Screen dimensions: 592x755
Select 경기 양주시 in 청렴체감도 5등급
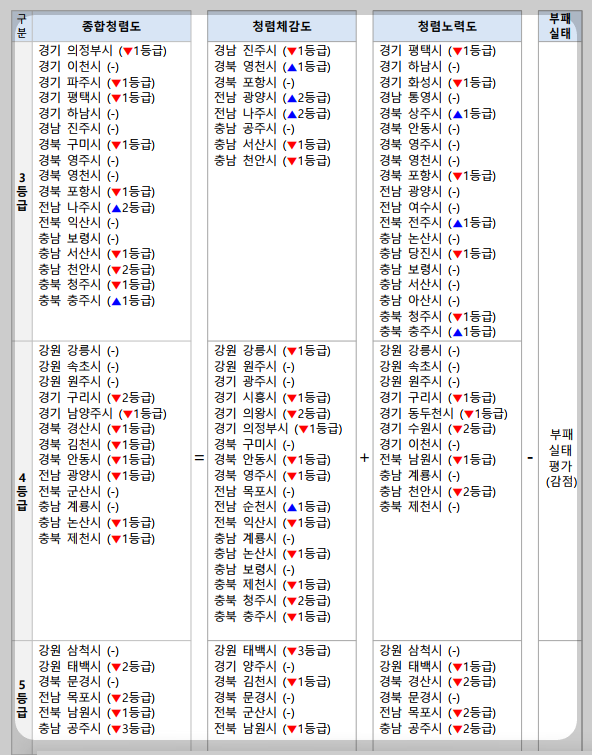click(x=254, y=666)
